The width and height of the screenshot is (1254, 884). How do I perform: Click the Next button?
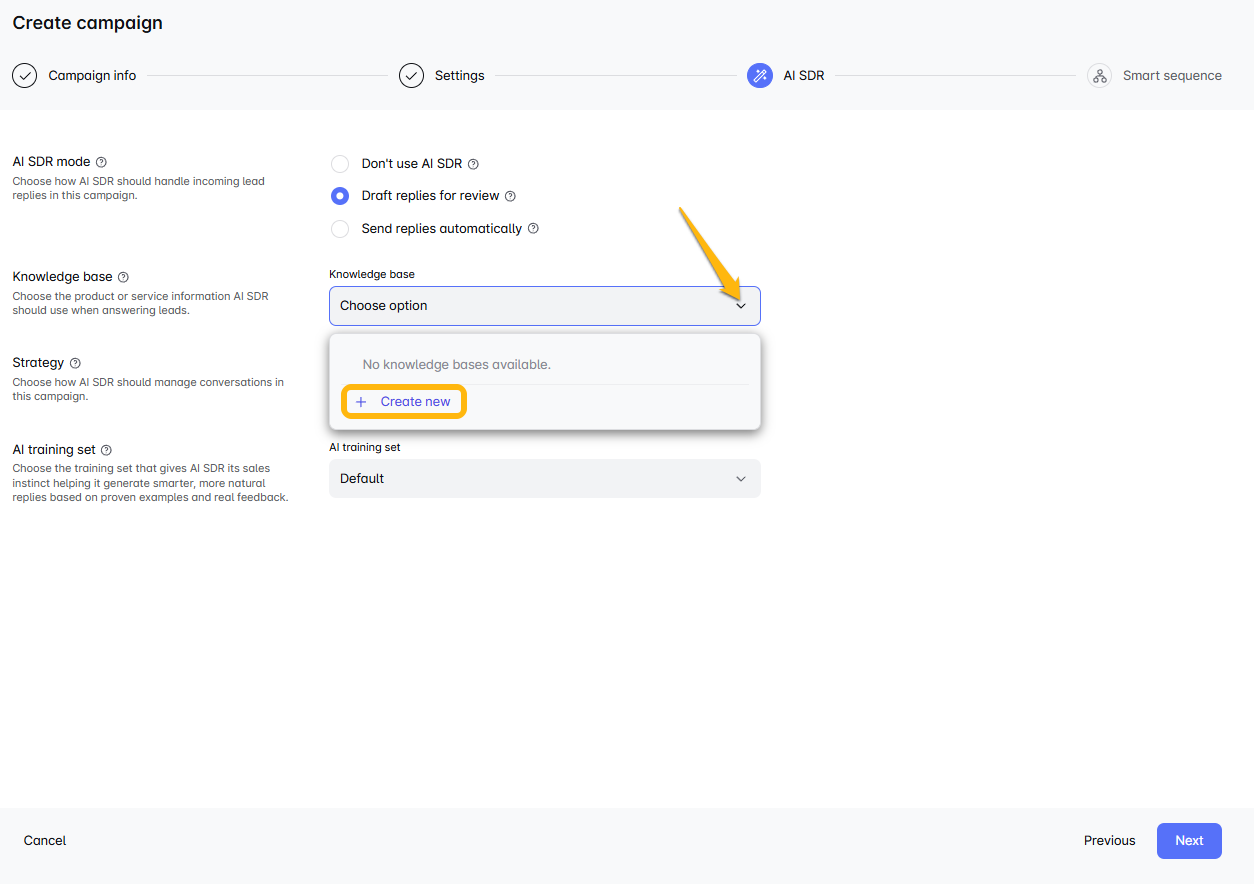pos(1189,841)
